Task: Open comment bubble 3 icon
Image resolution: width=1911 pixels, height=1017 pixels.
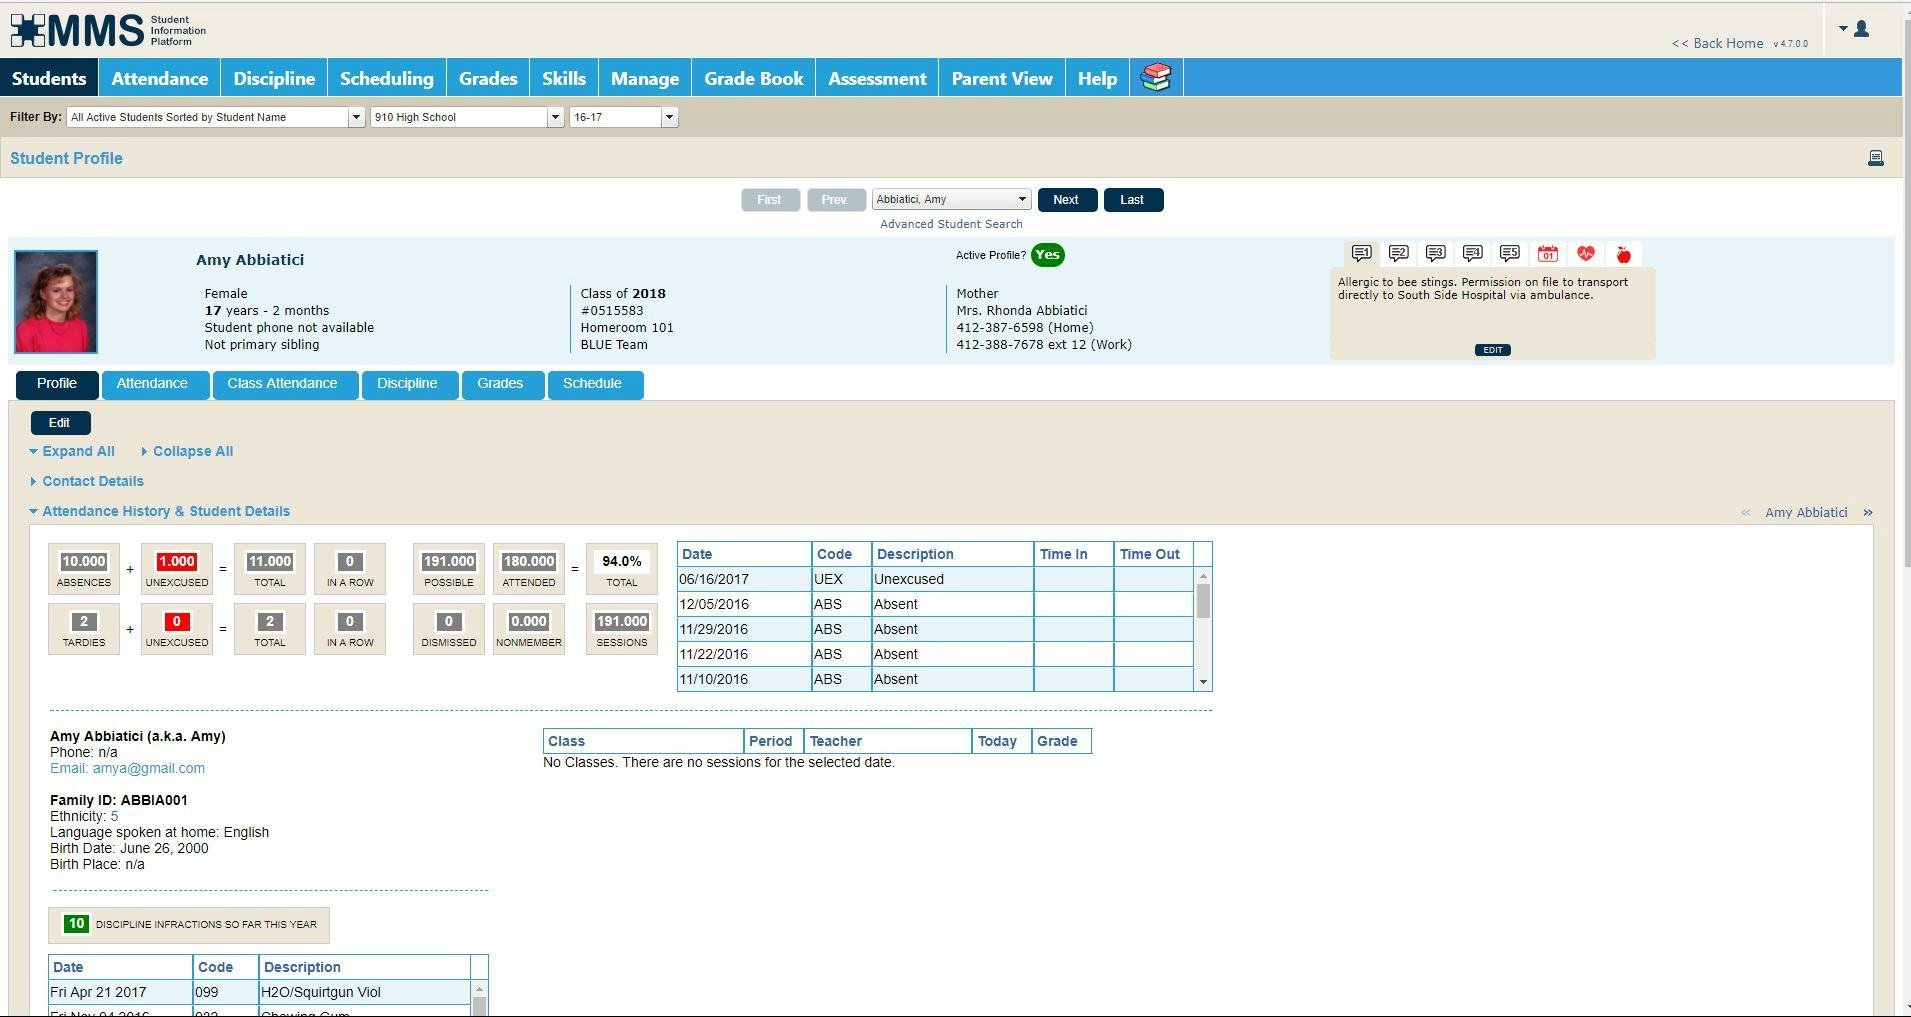Action: click(x=1436, y=253)
